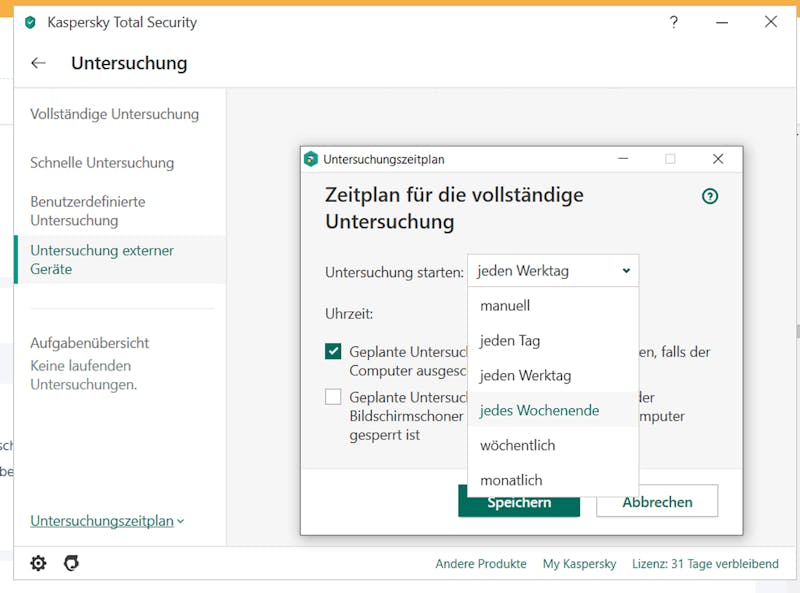Click the back arrow next to Untersuchung

coord(38,63)
